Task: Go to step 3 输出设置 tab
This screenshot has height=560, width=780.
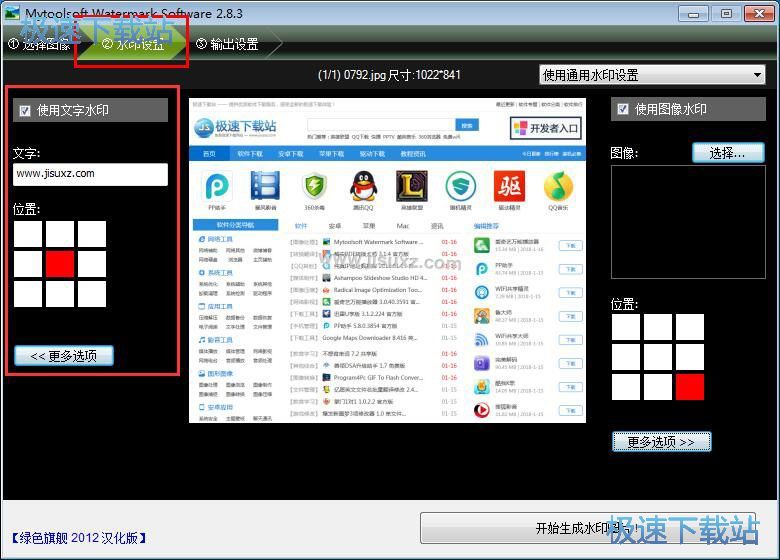Action: point(227,44)
